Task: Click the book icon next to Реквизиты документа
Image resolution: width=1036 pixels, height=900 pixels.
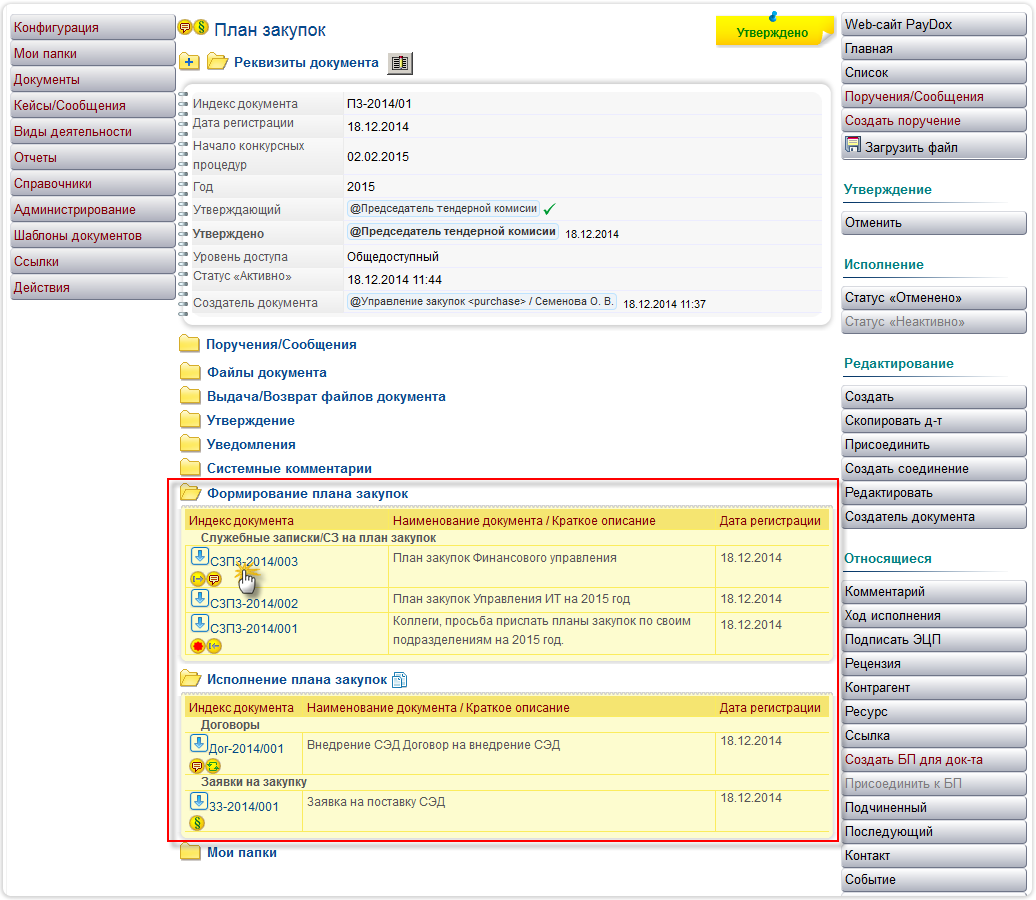Action: (400, 63)
